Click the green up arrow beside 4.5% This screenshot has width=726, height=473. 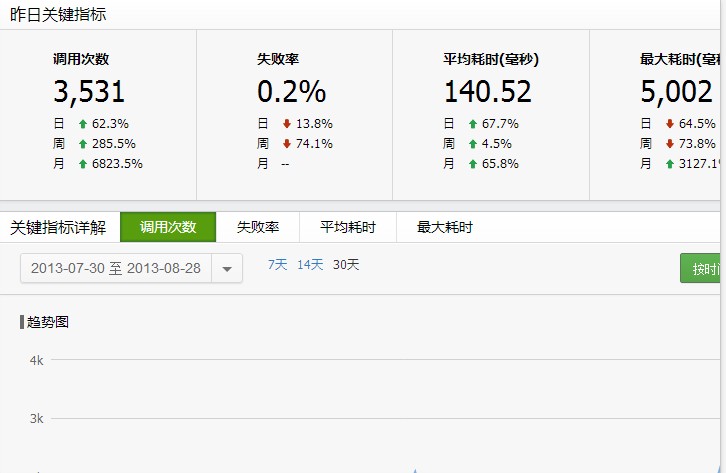(473, 144)
